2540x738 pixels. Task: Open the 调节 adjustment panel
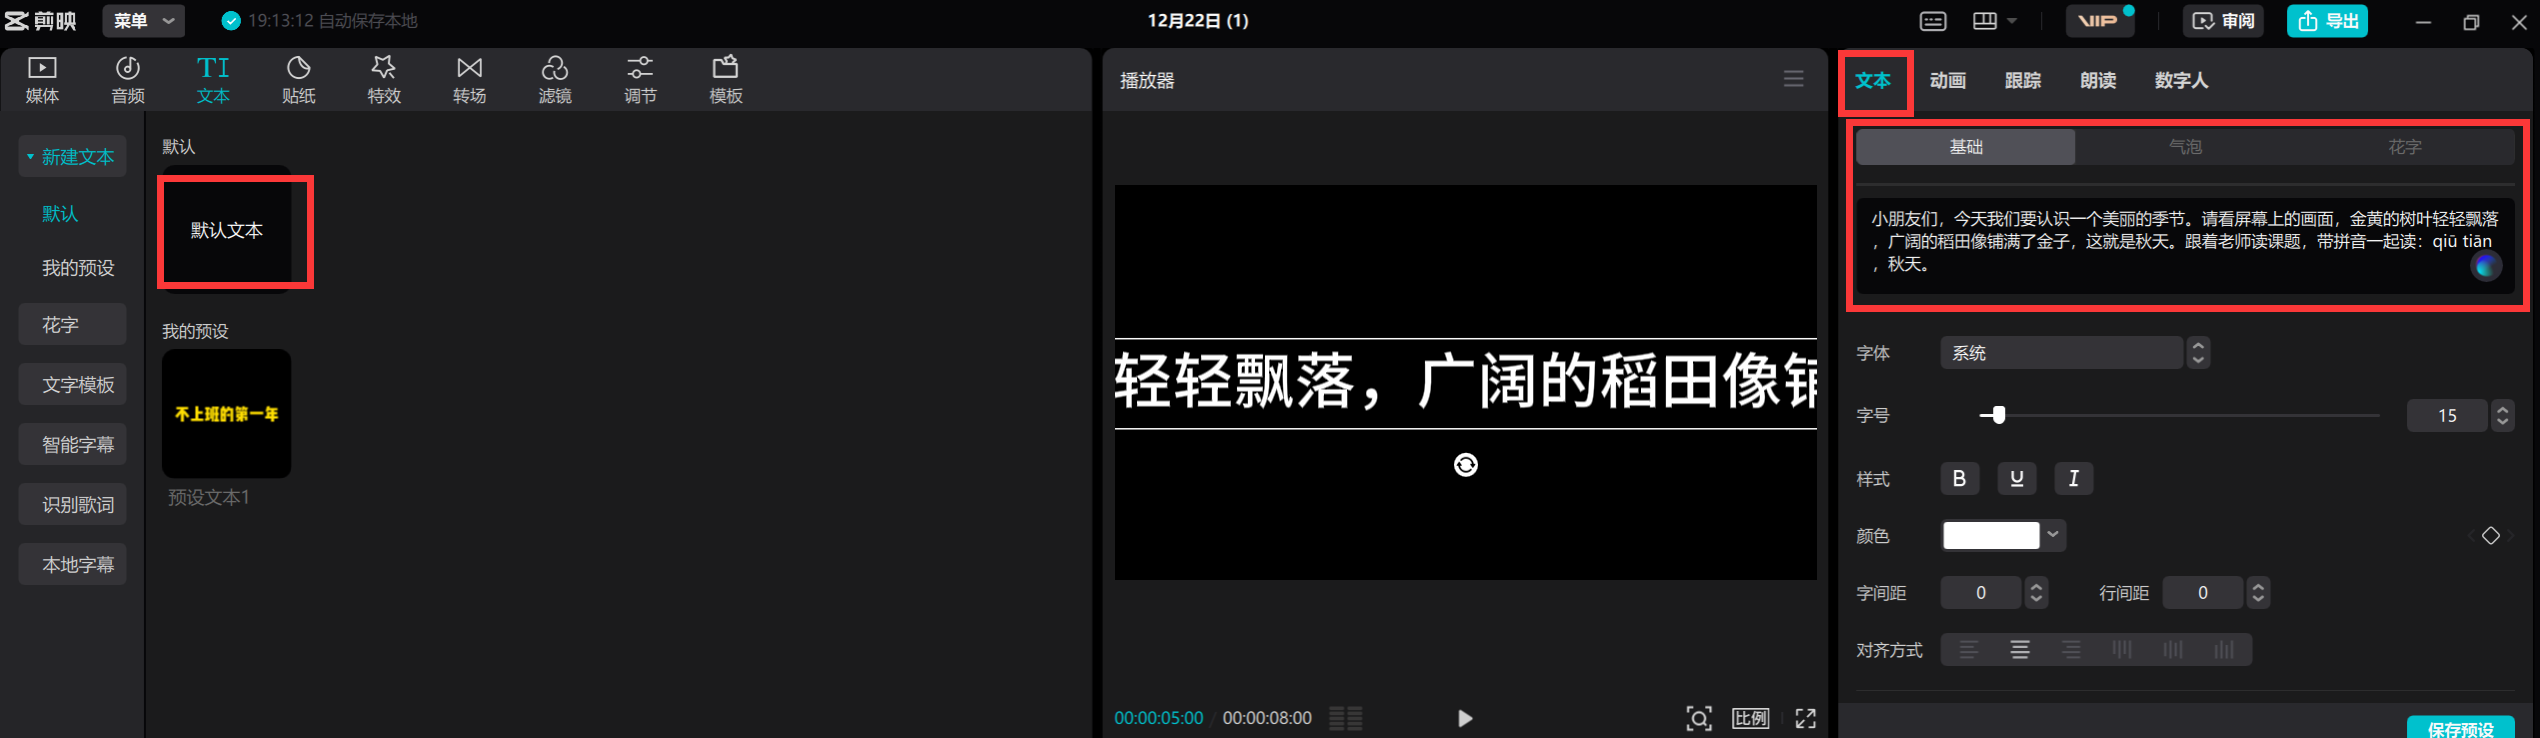[640, 80]
